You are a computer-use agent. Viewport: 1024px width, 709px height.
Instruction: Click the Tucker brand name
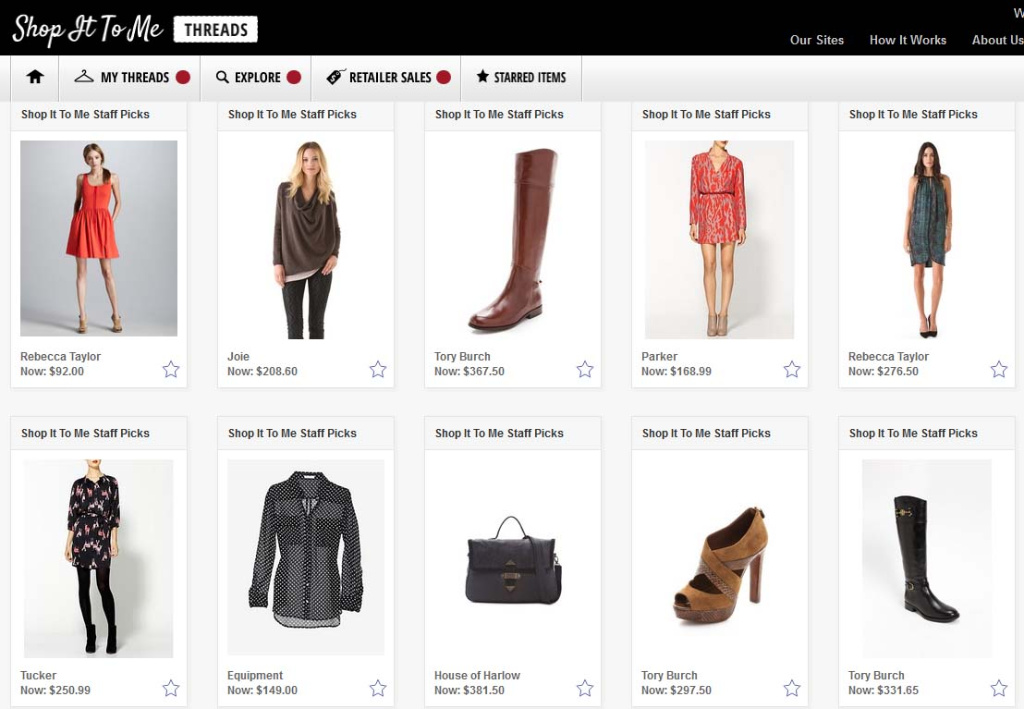click(38, 675)
